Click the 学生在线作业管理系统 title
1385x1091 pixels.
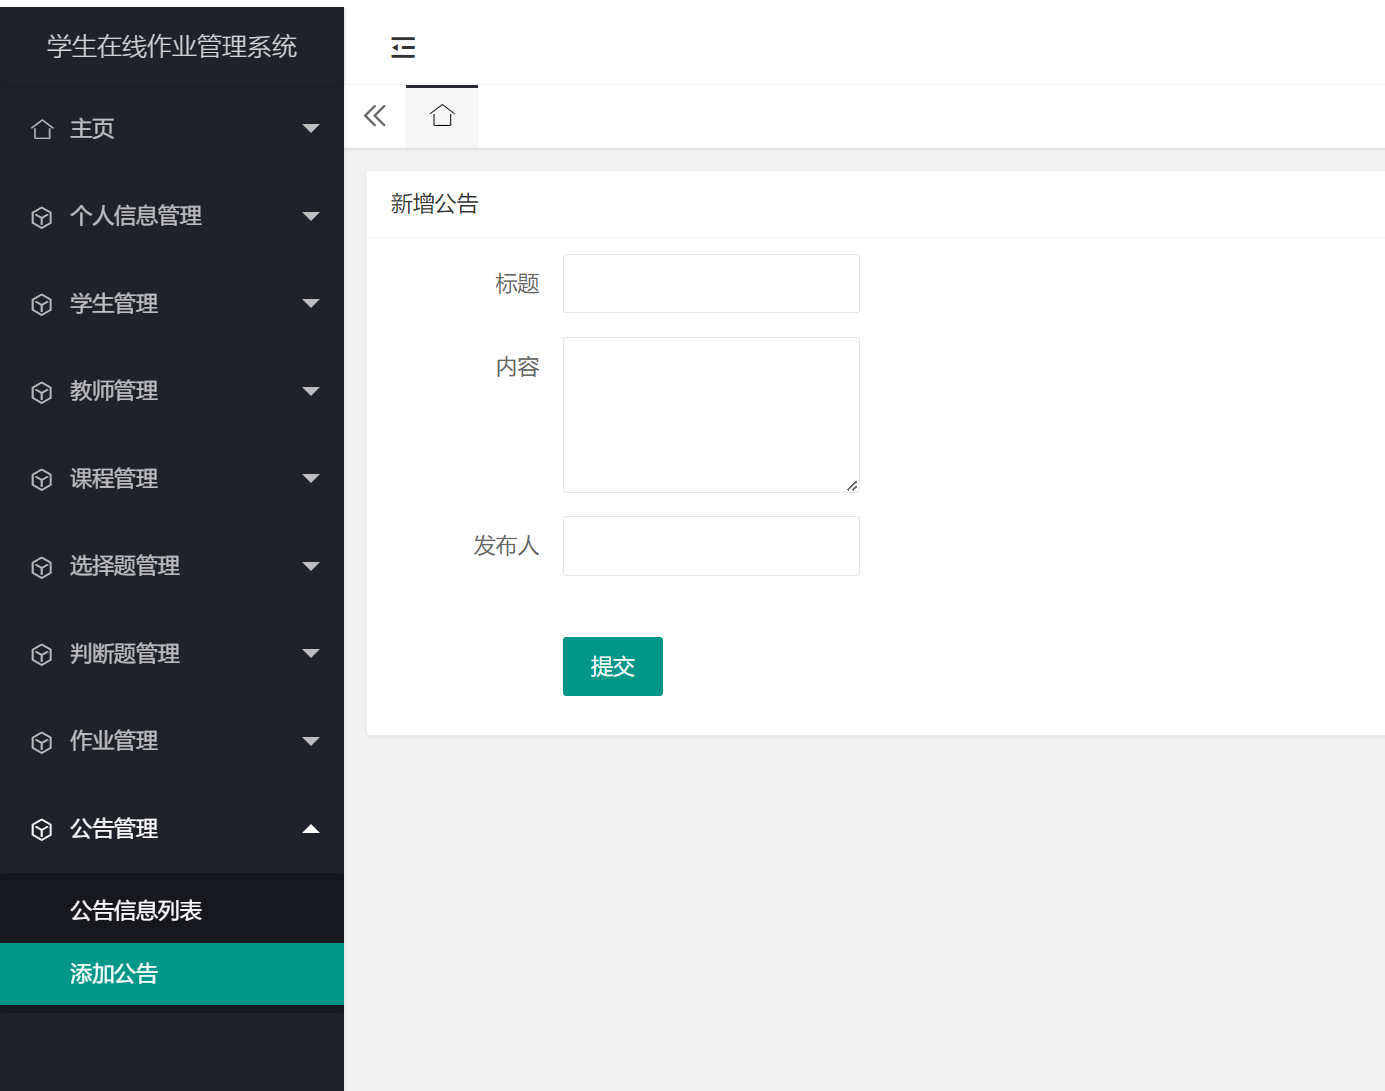(172, 46)
